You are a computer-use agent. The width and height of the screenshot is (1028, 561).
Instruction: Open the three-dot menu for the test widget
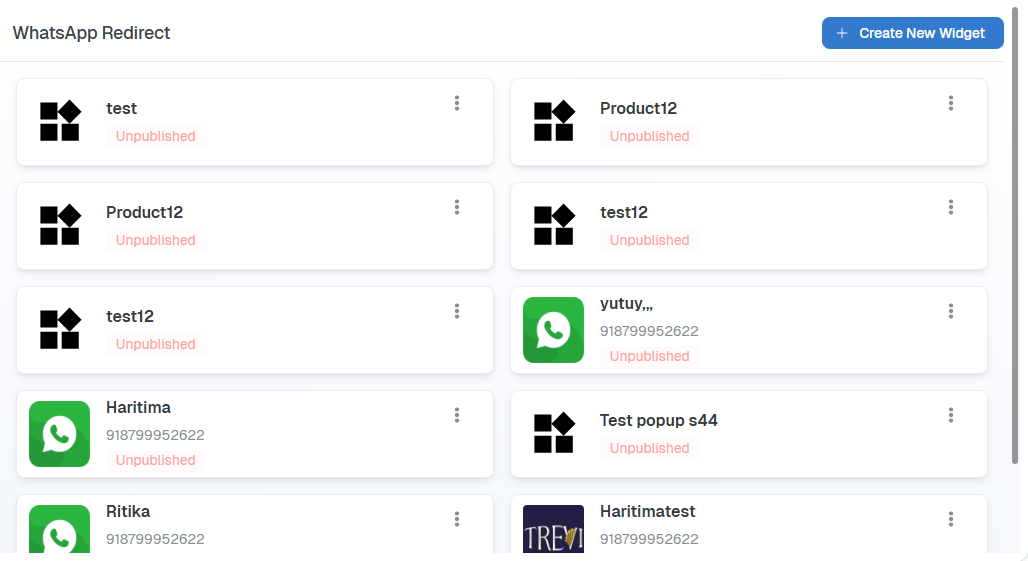pos(457,103)
